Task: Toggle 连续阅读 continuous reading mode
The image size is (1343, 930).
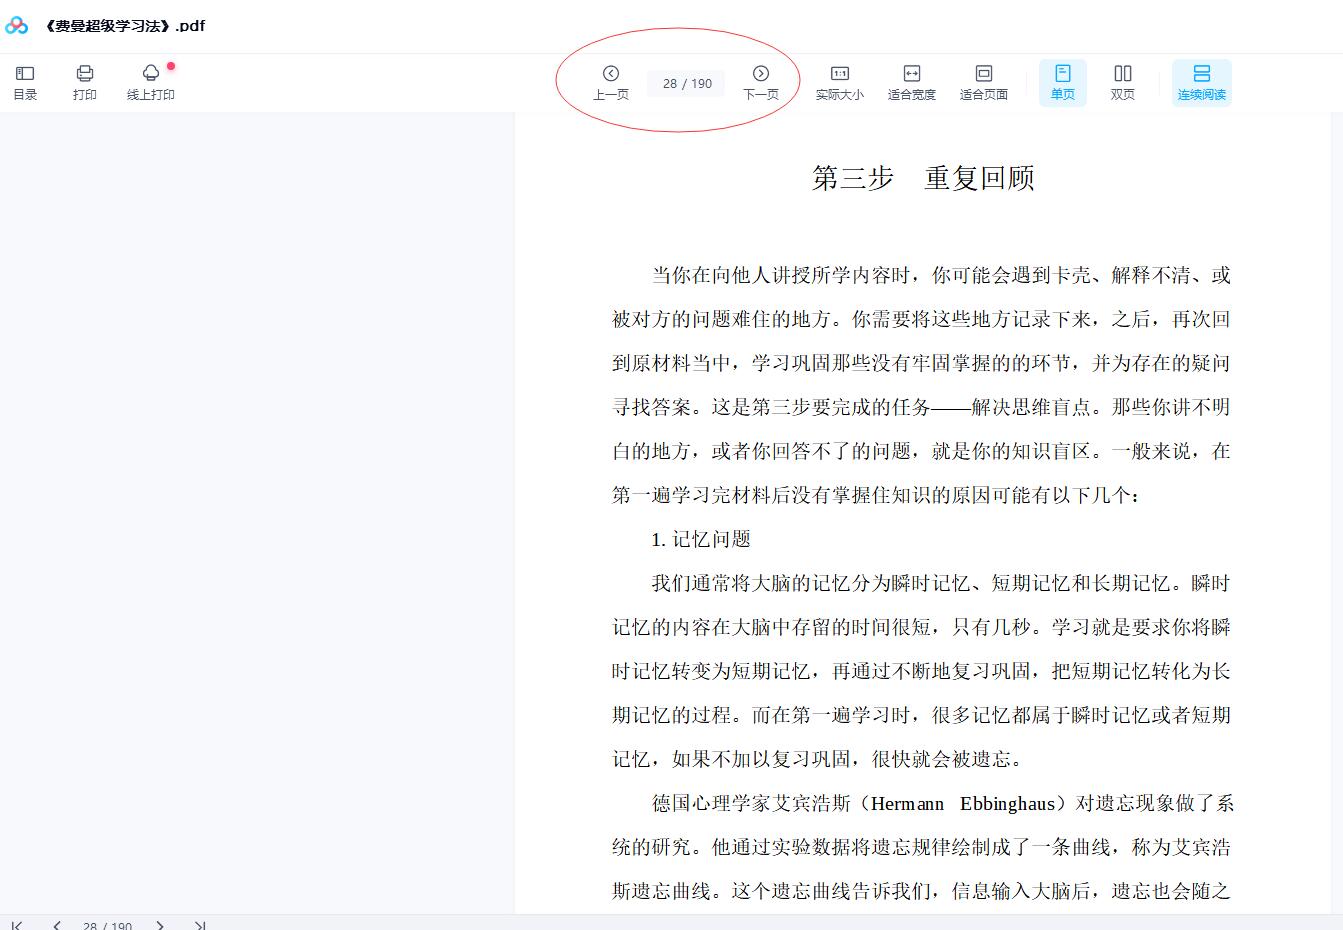Action: point(1202,82)
